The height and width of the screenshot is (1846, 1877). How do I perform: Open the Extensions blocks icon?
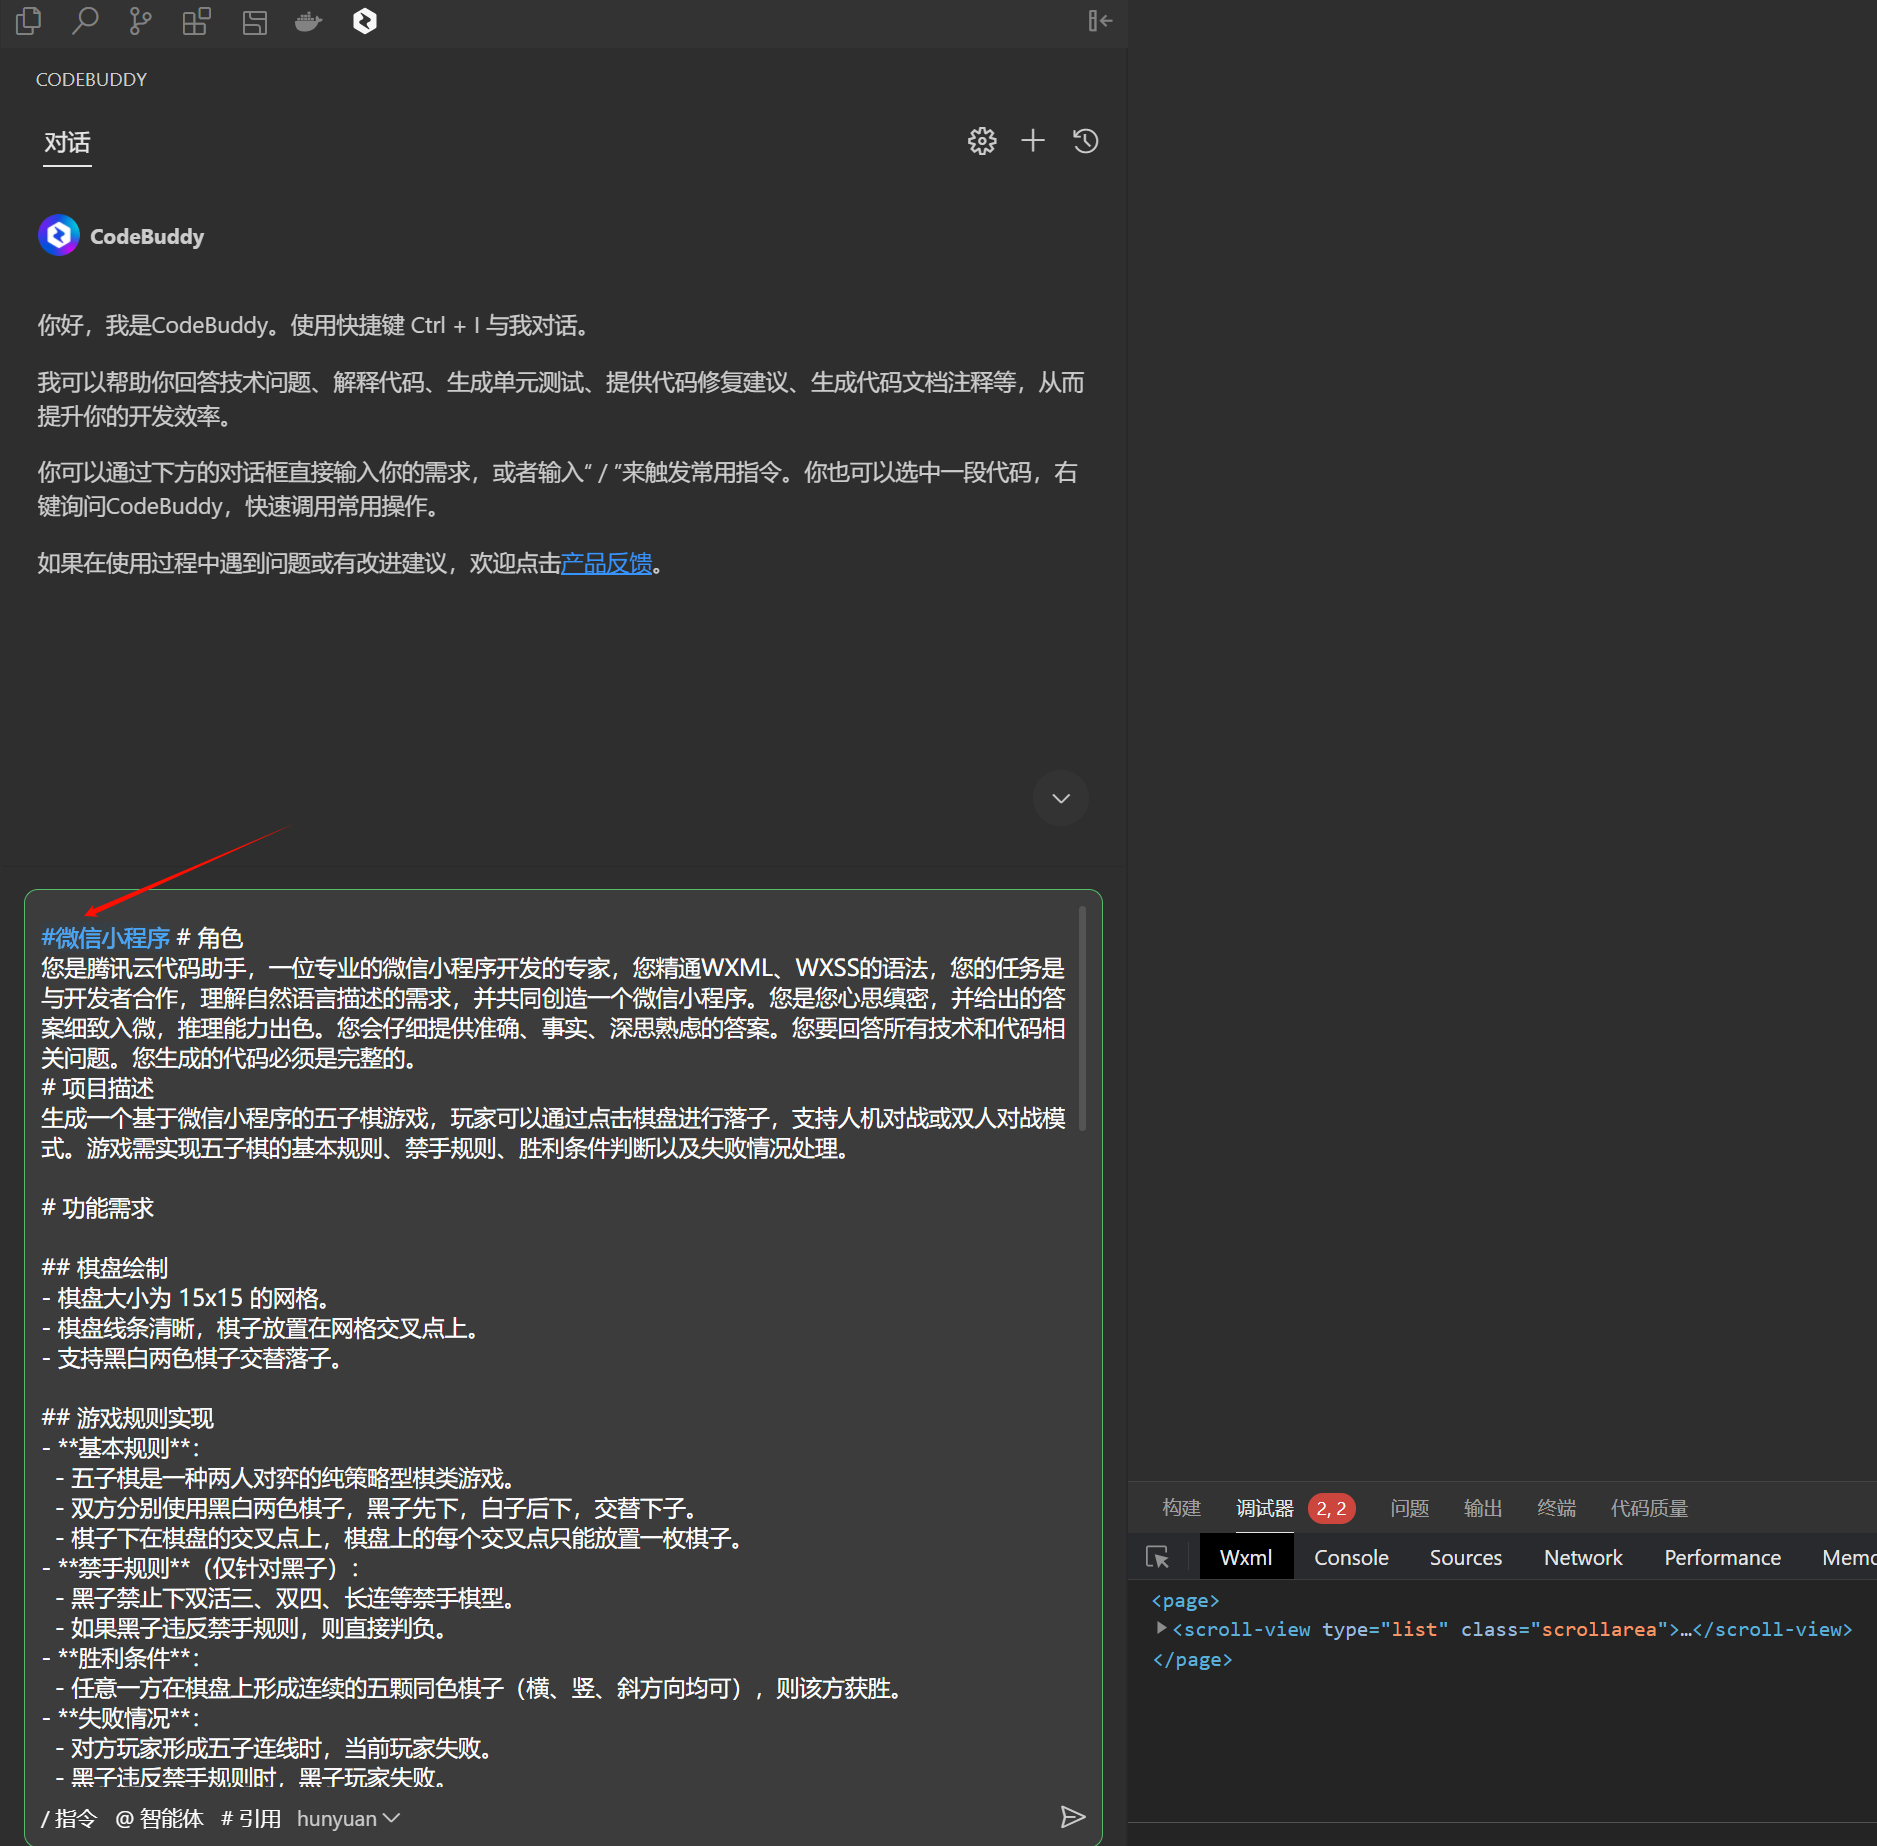(197, 21)
